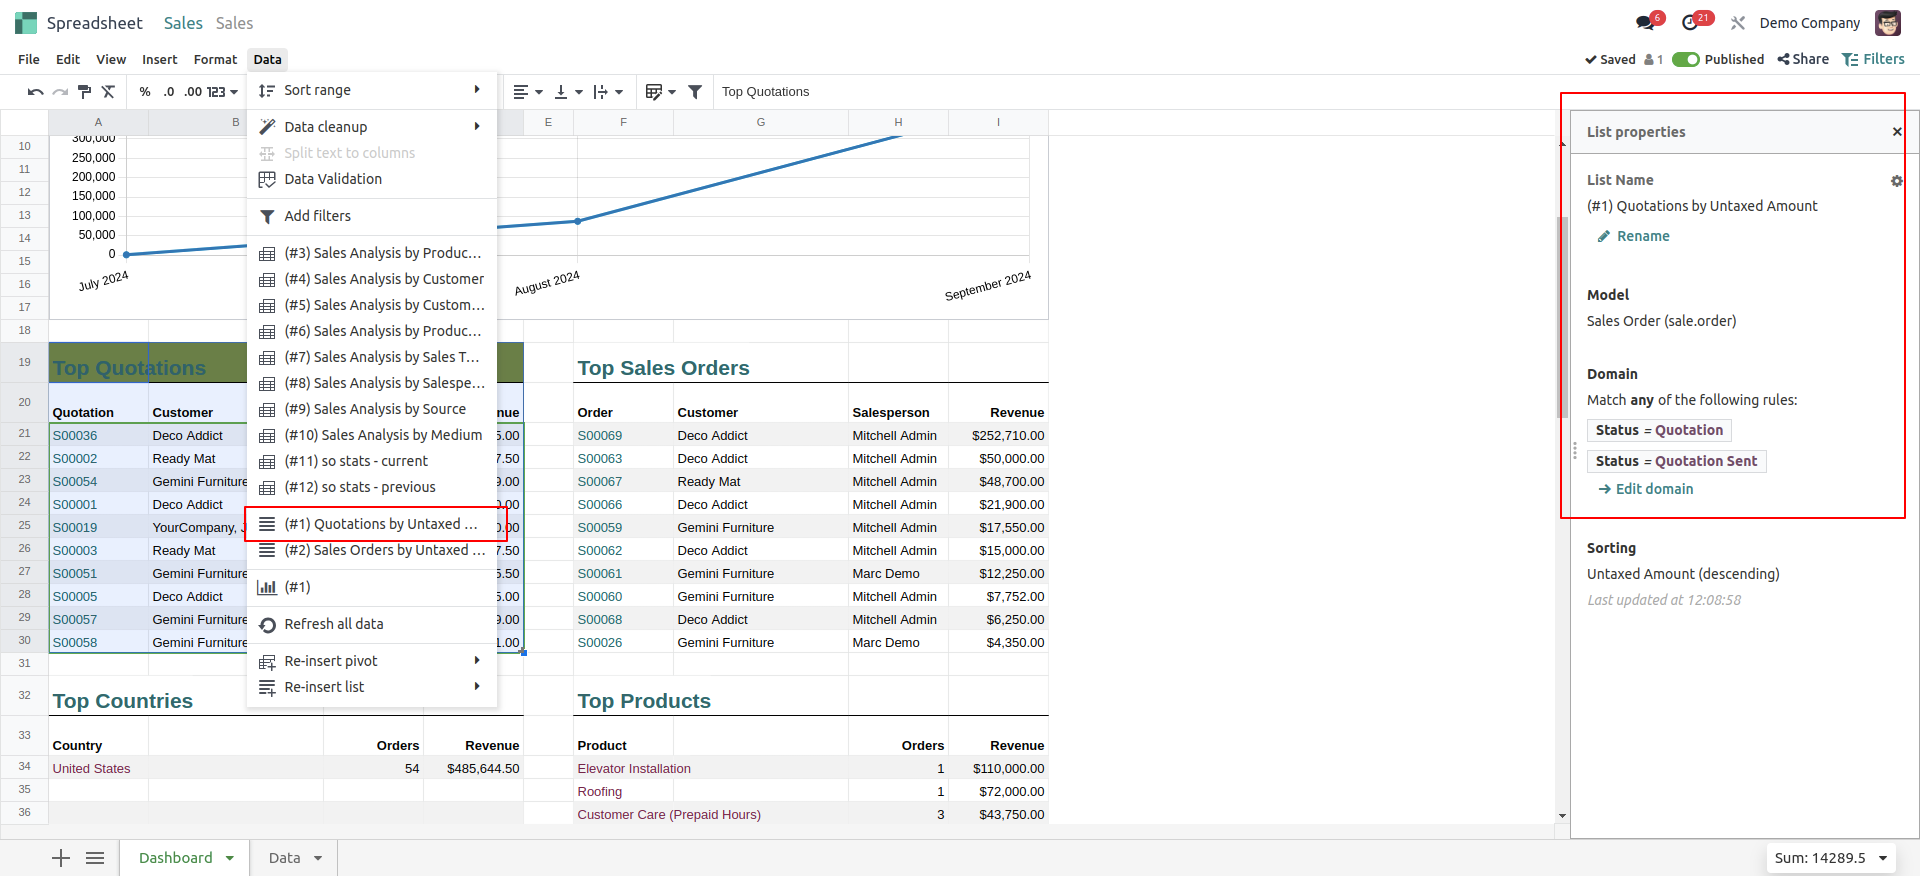The image size is (1920, 876).
Task: Click the undo icon in toolbar
Action: pos(35,92)
